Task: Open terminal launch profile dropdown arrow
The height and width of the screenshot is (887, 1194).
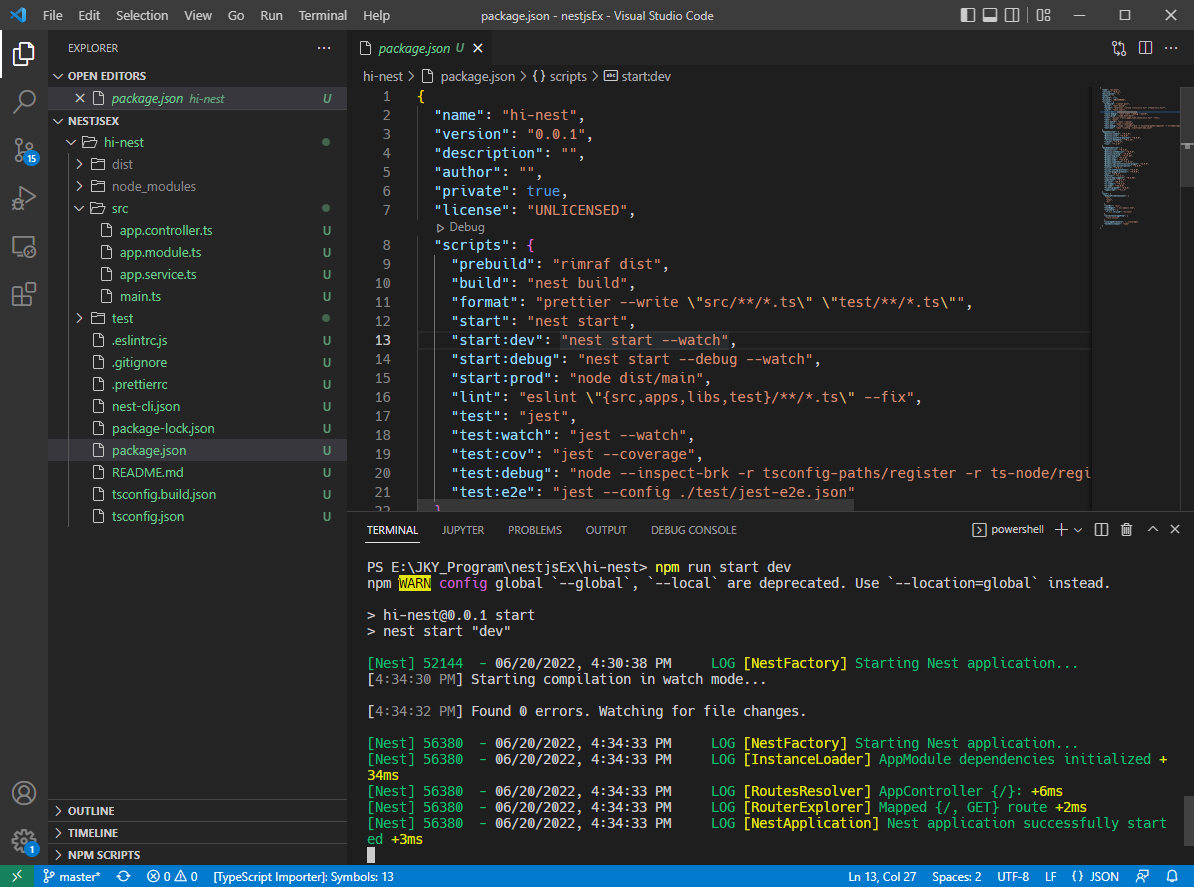Action: 1077,530
